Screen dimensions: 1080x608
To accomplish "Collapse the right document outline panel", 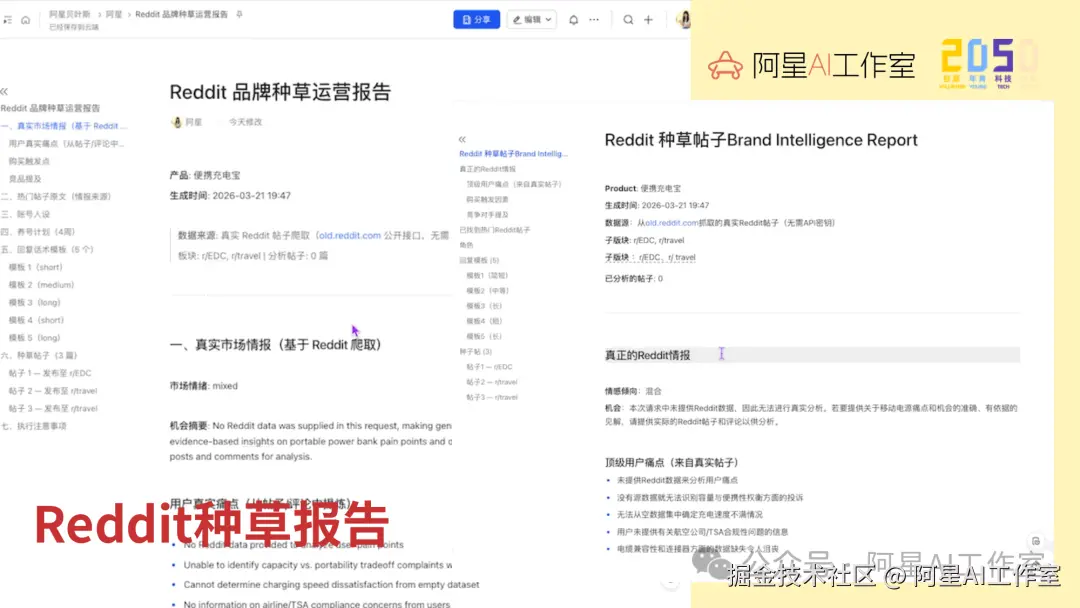I will coord(462,139).
